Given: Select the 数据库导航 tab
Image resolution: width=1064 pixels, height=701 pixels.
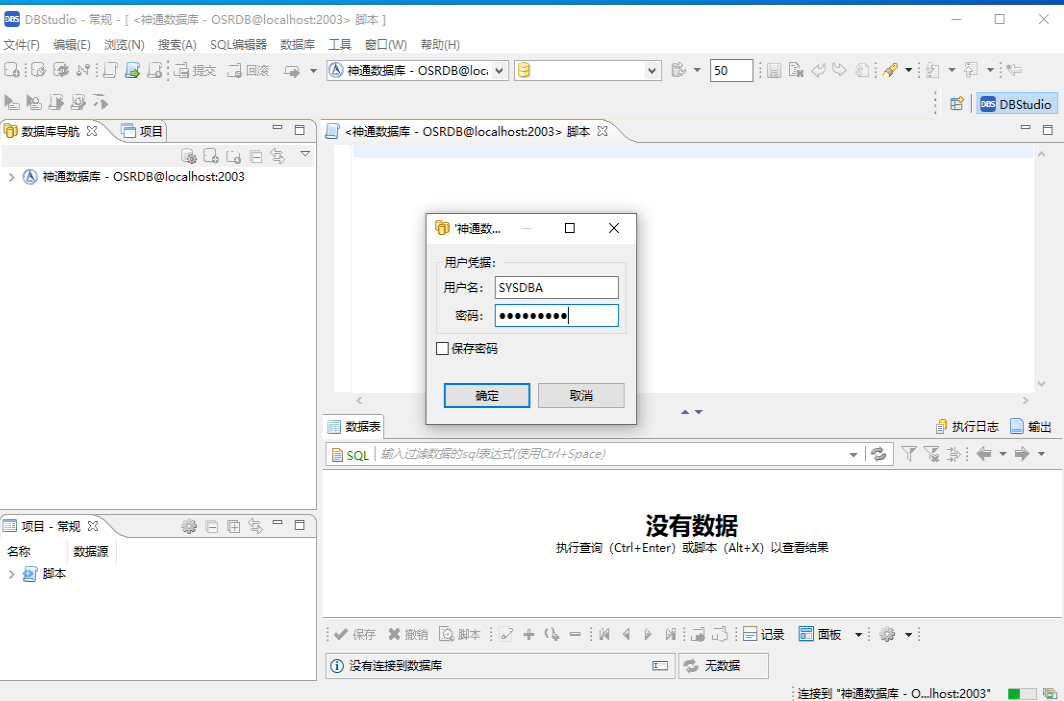Looking at the screenshot, I should [51, 131].
